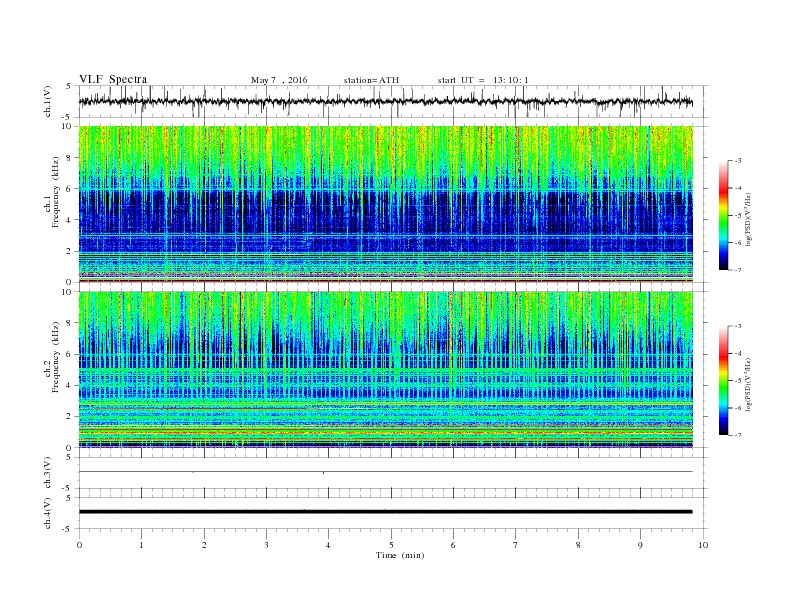Click the ch.1 spectrogram panel
Image resolution: width=792 pixels, height=612 pixels.
pos(386,204)
